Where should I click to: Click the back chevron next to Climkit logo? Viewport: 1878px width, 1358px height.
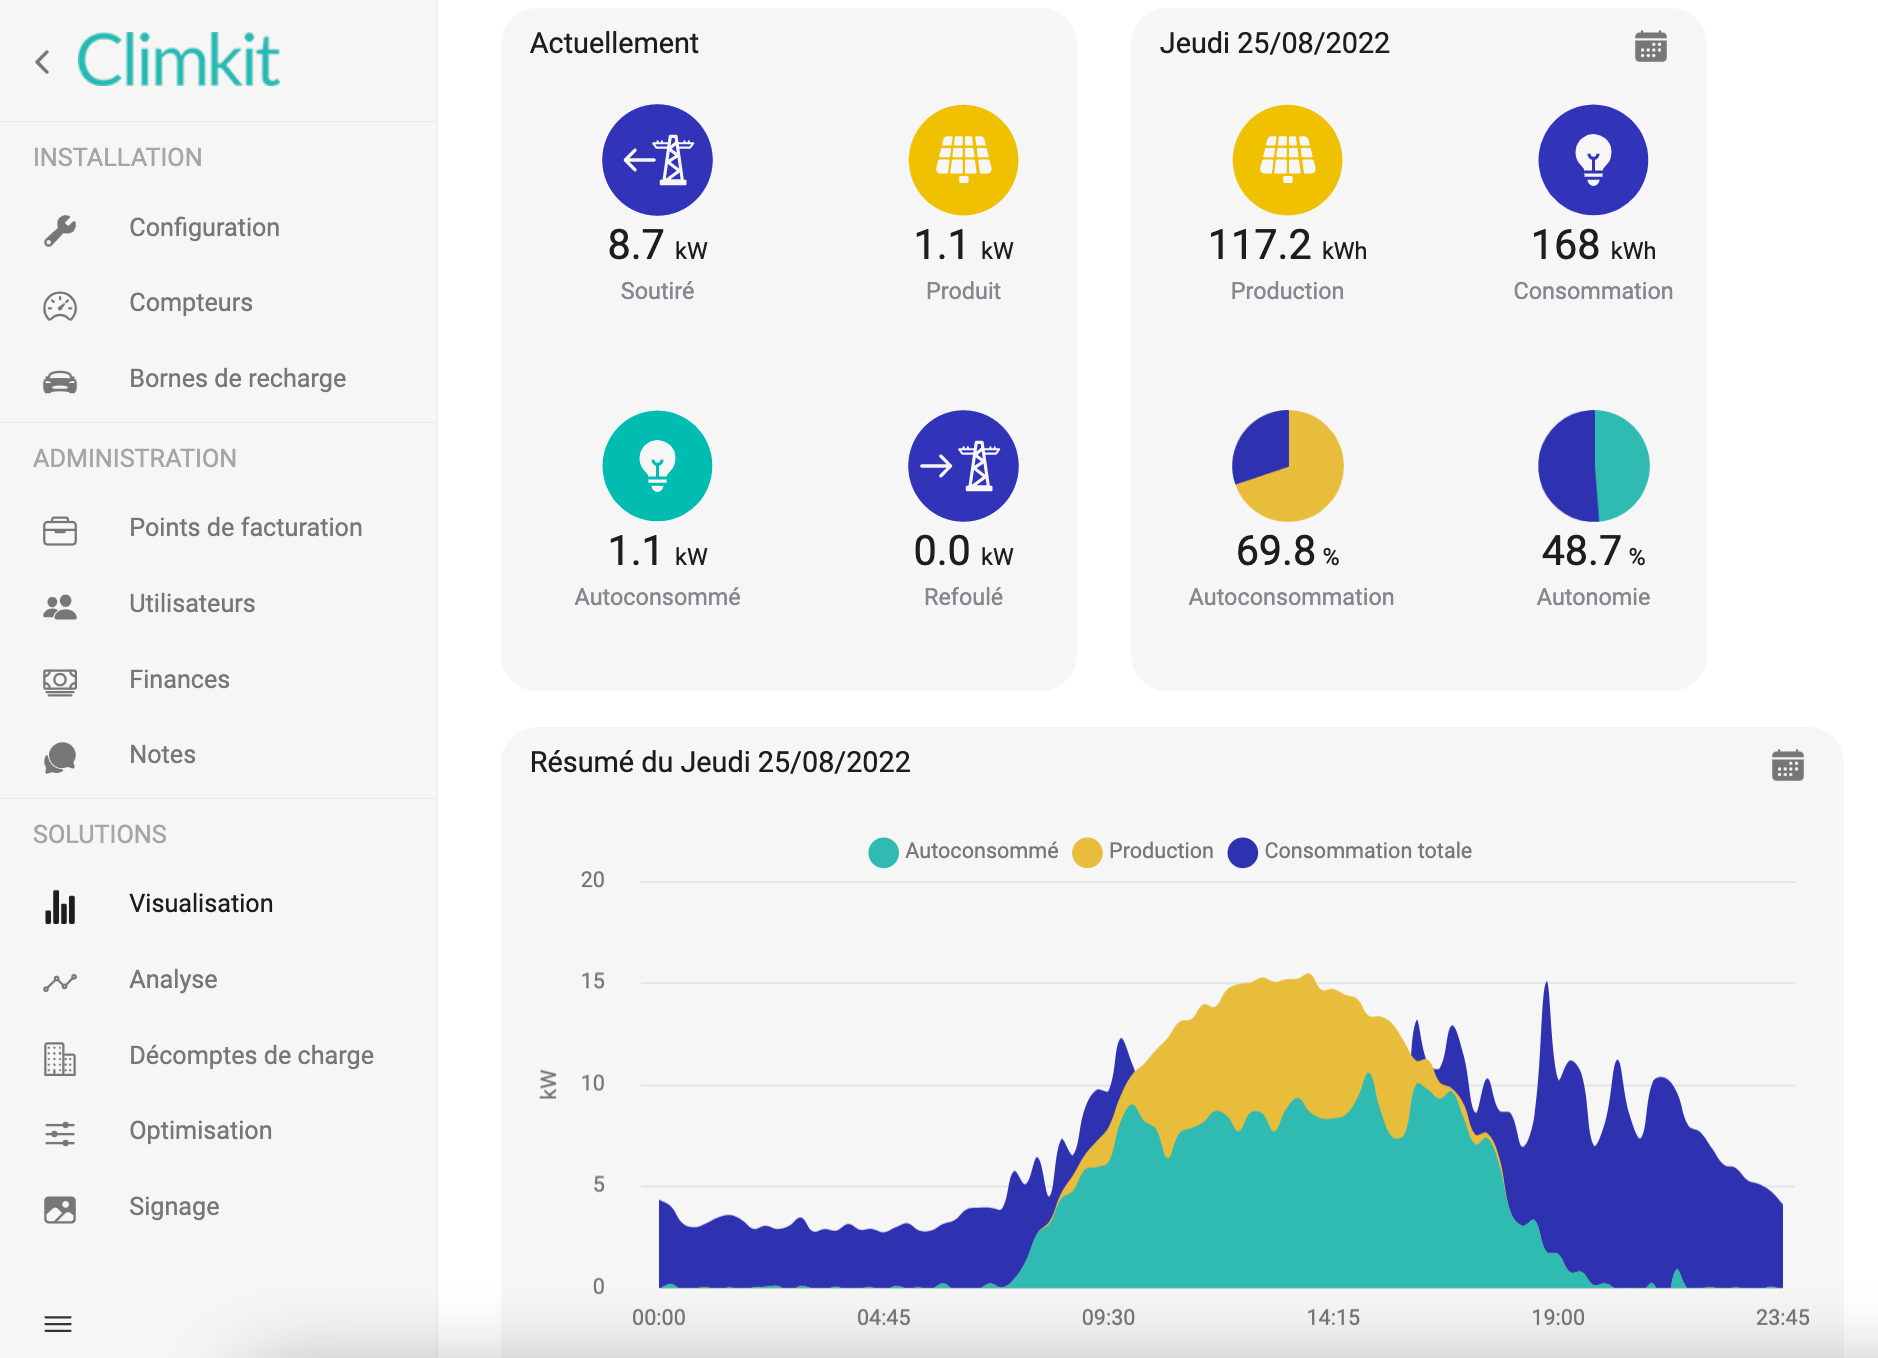(42, 62)
